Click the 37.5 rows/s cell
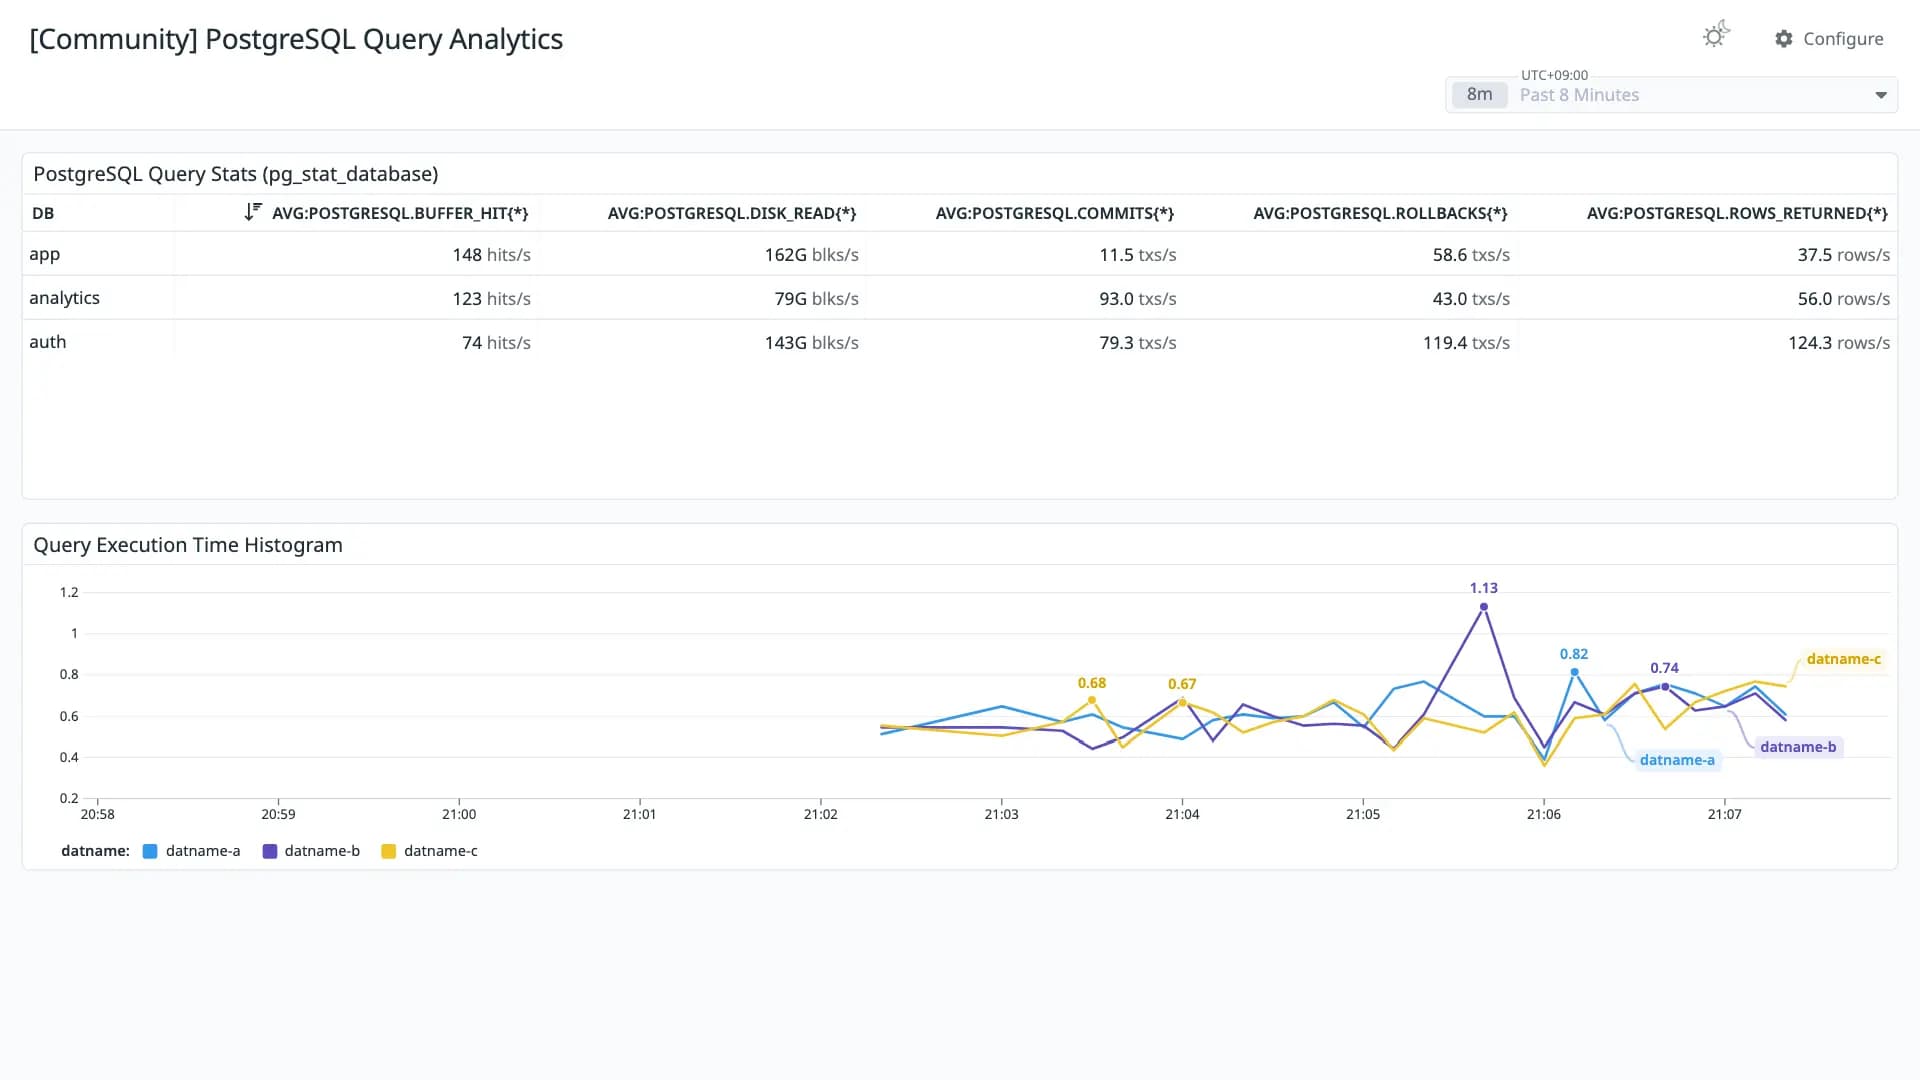Viewport: 1920px width, 1080px height. (x=1843, y=255)
